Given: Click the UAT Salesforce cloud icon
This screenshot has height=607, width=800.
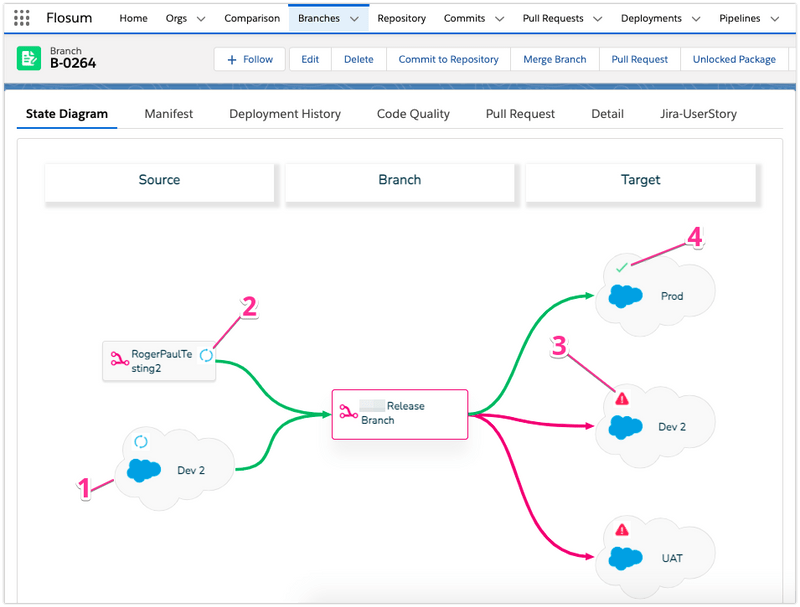Looking at the screenshot, I should [626, 558].
